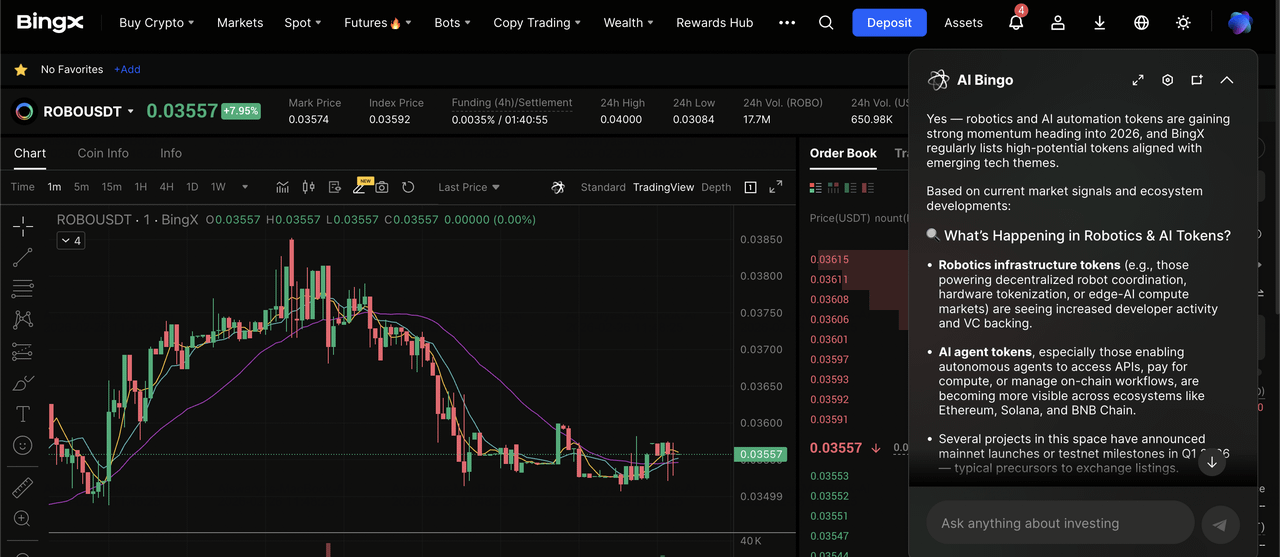Switch order book to horizontal view
This screenshot has height=557, width=1280.
tap(833, 187)
